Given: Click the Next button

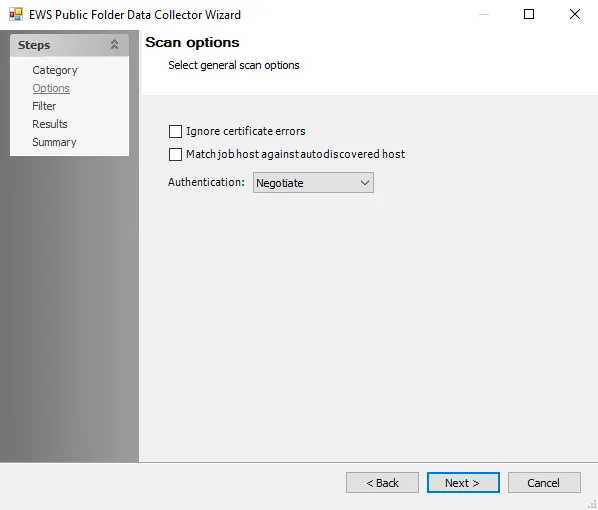Looking at the screenshot, I should tap(463, 483).
